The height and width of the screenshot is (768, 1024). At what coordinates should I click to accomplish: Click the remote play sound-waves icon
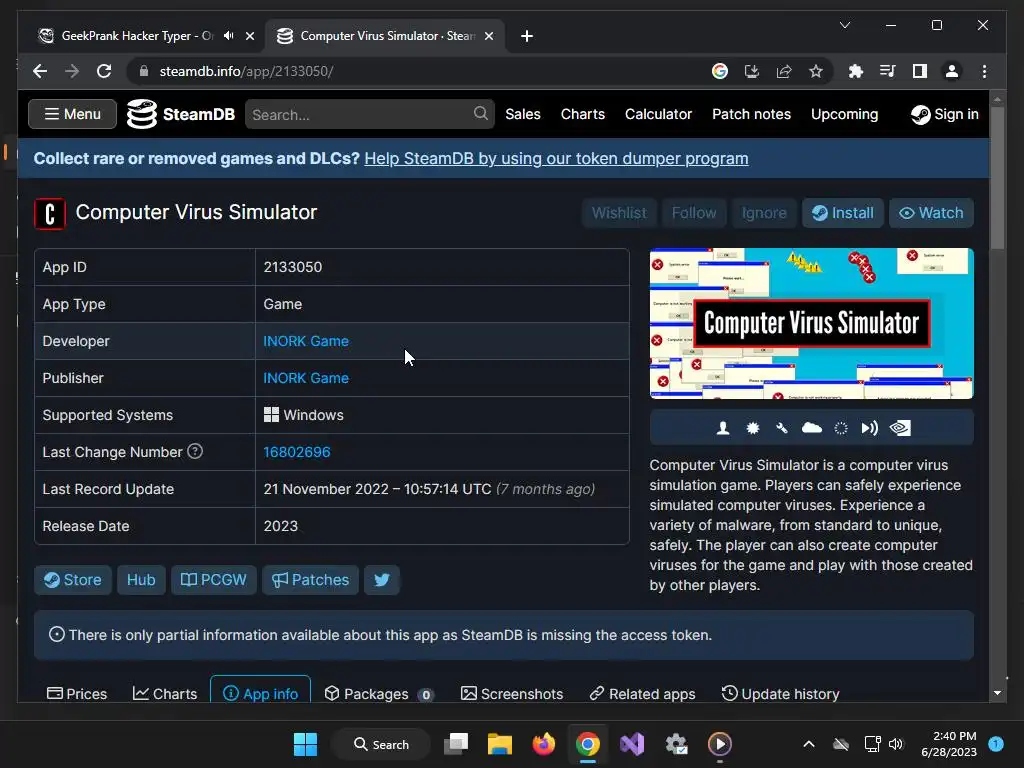[x=869, y=428]
